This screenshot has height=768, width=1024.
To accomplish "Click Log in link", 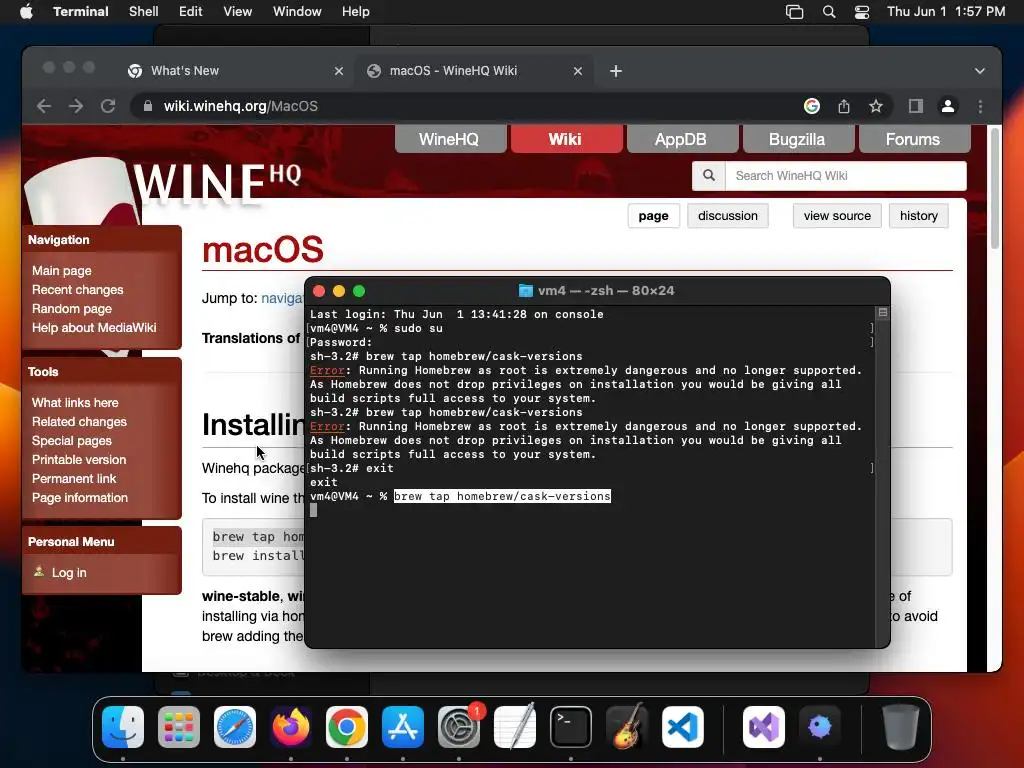I will pos(69,573).
